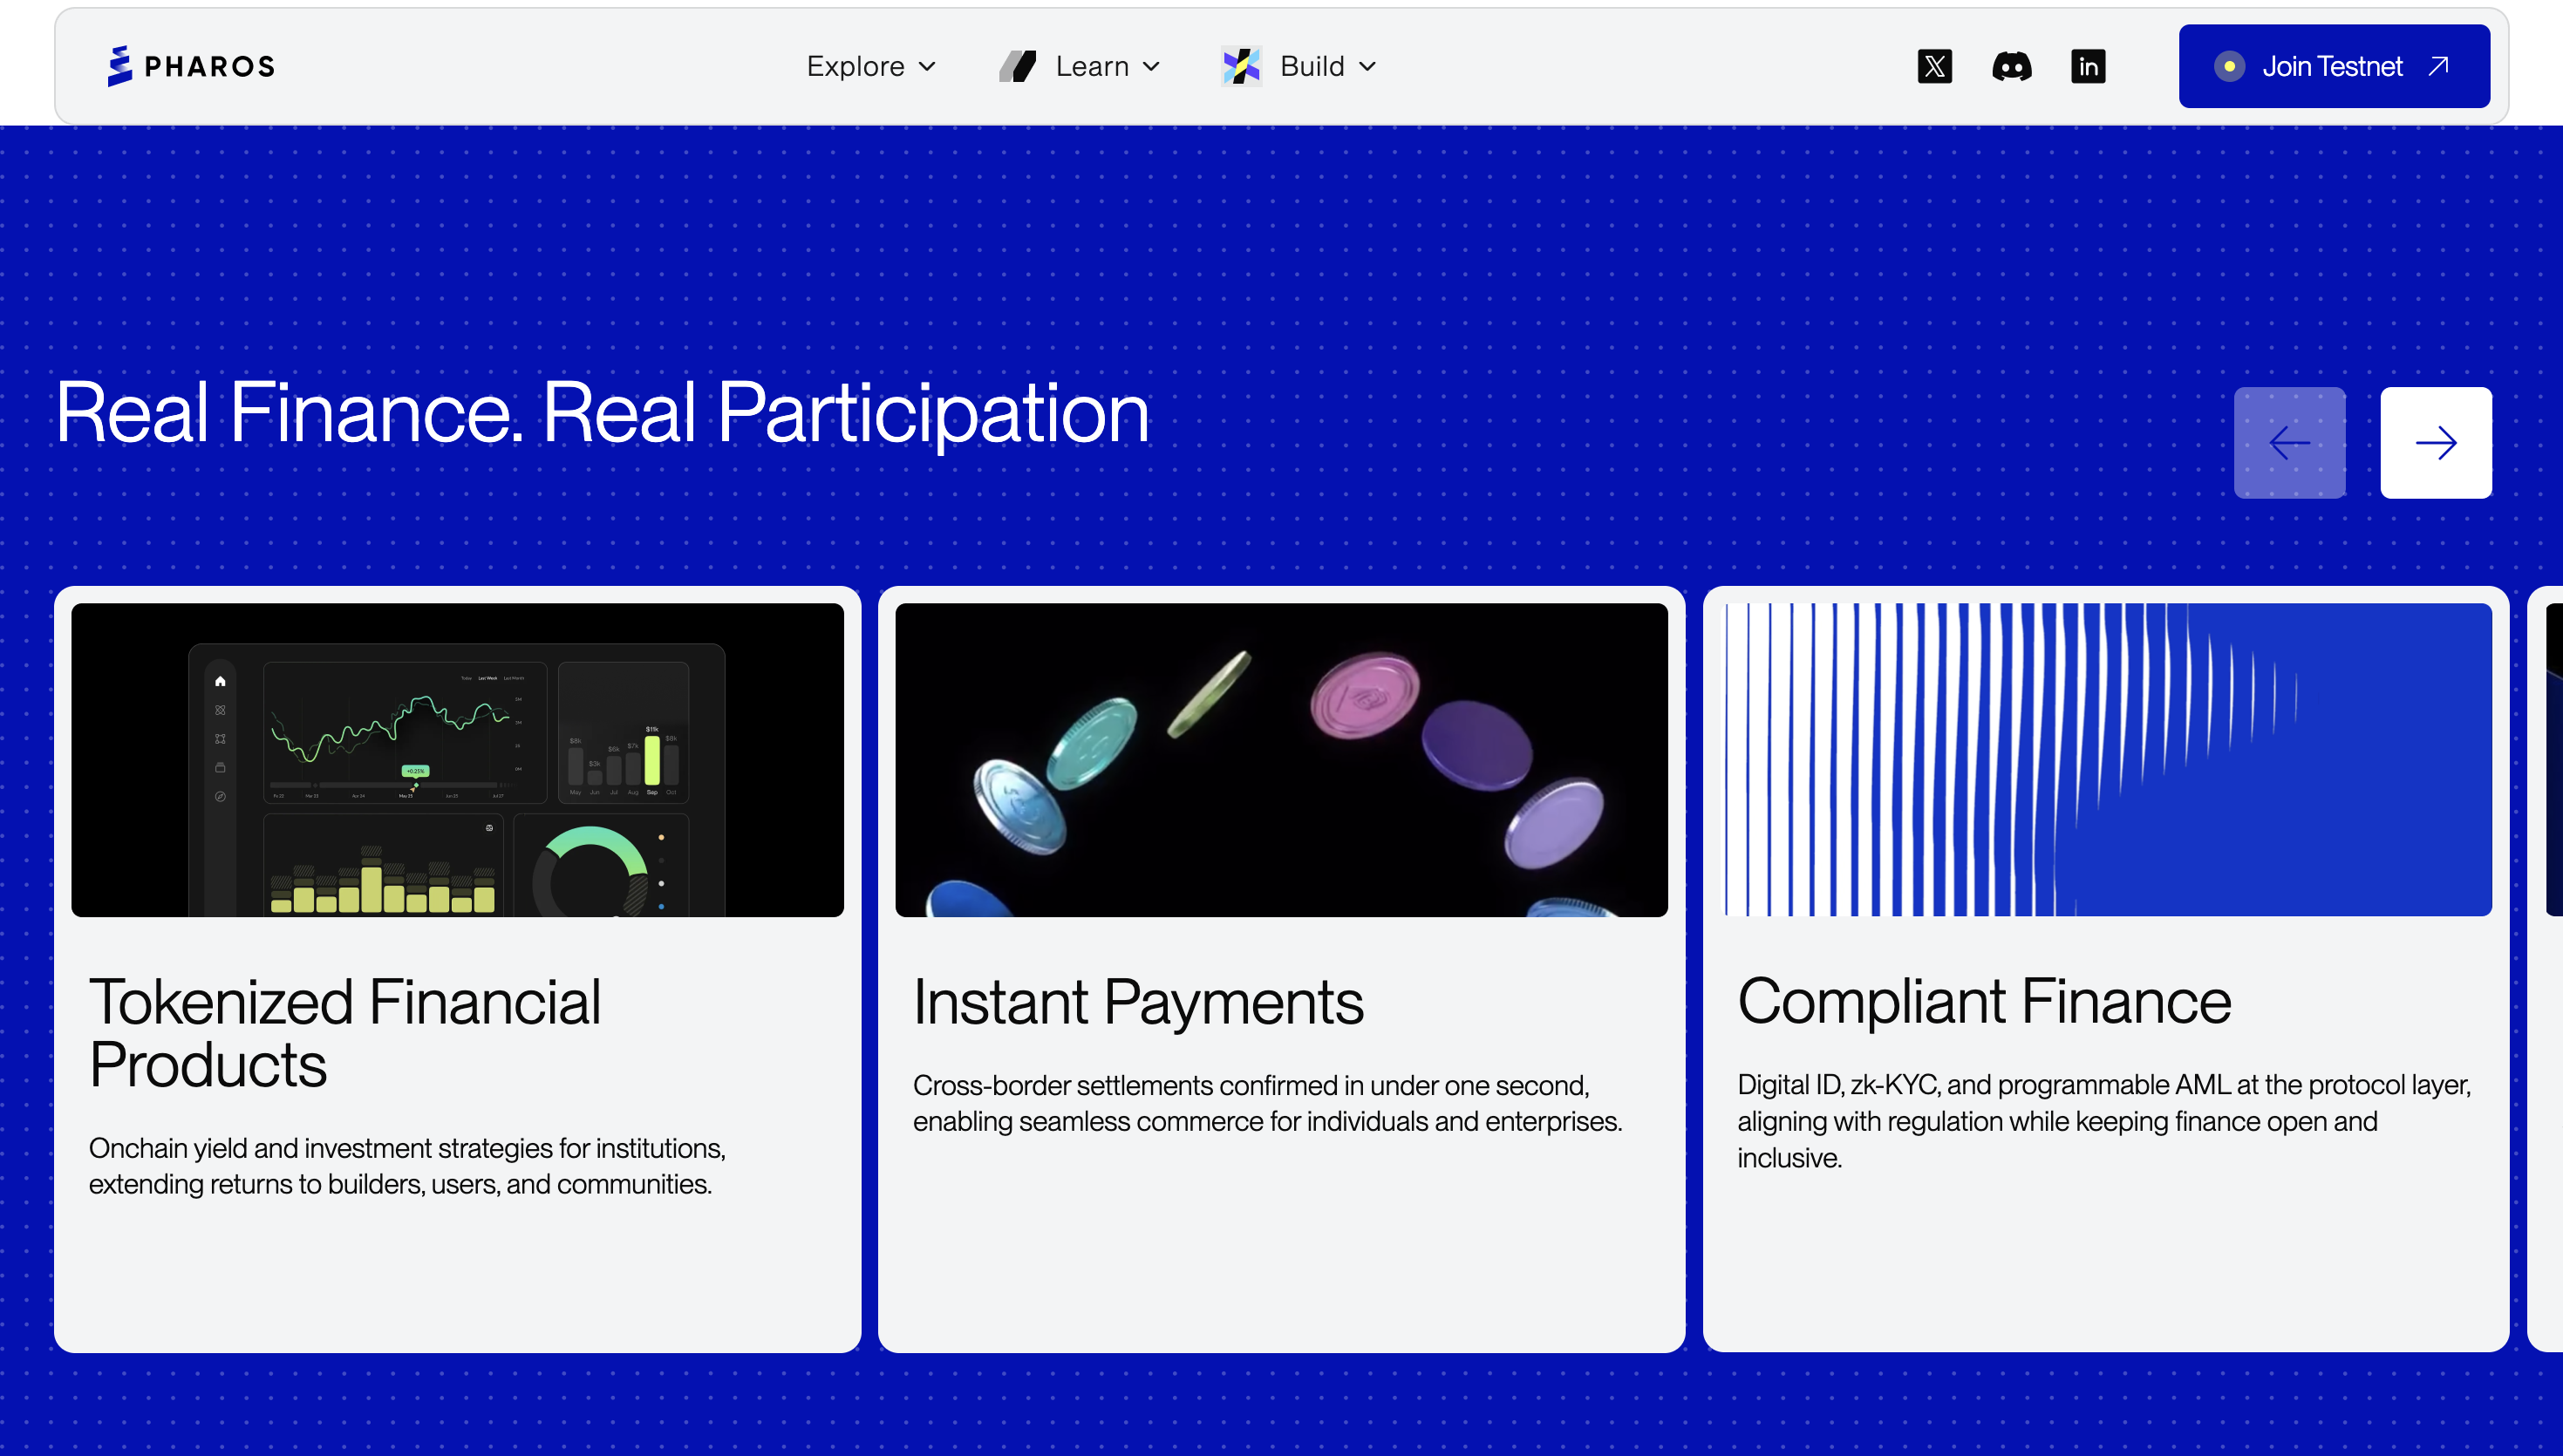Click the colorful Build menu icon

[x=1241, y=67]
